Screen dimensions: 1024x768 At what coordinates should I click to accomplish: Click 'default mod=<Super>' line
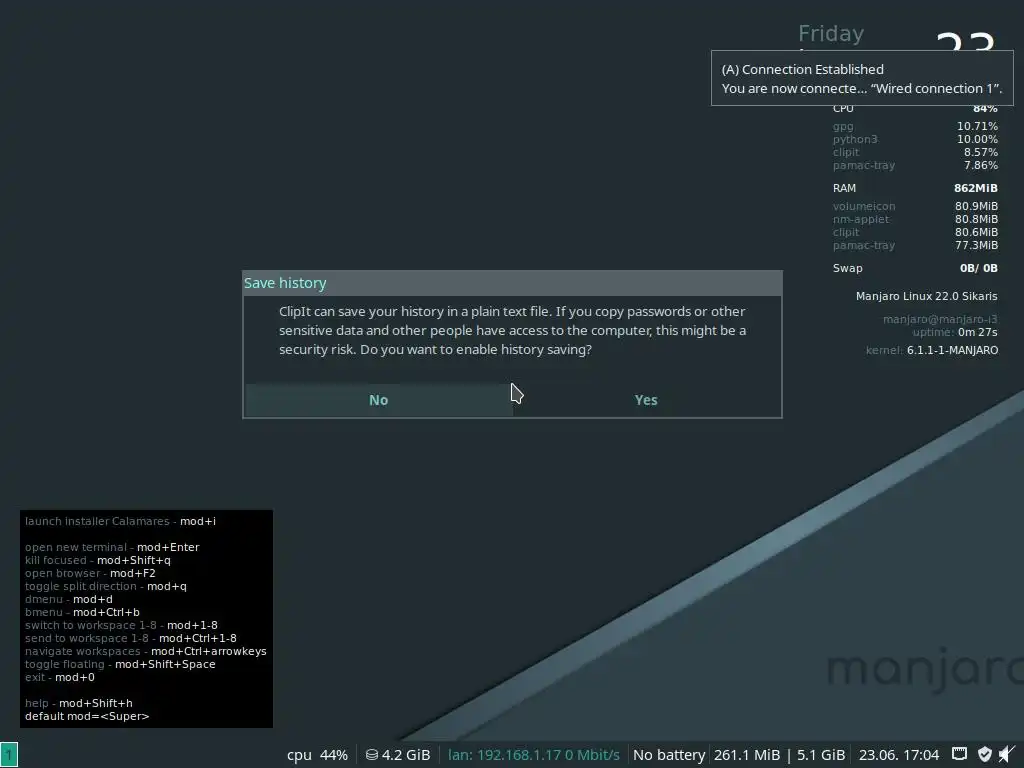pyautogui.click(x=87, y=716)
